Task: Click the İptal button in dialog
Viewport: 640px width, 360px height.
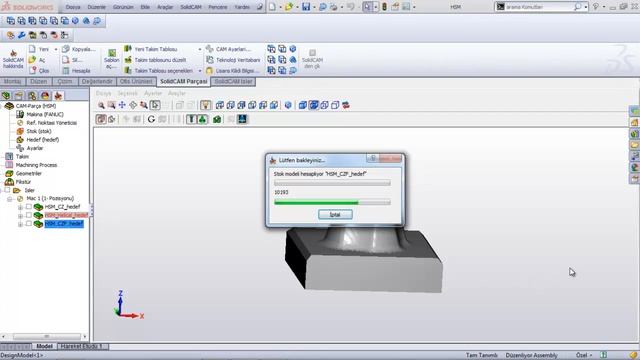Action: (335, 214)
